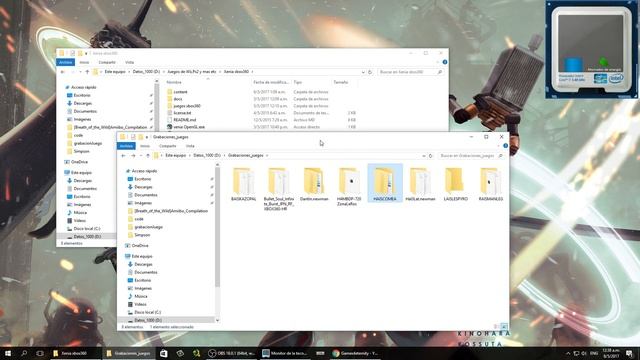Open the taskbar search icon

click(x=24, y=353)
